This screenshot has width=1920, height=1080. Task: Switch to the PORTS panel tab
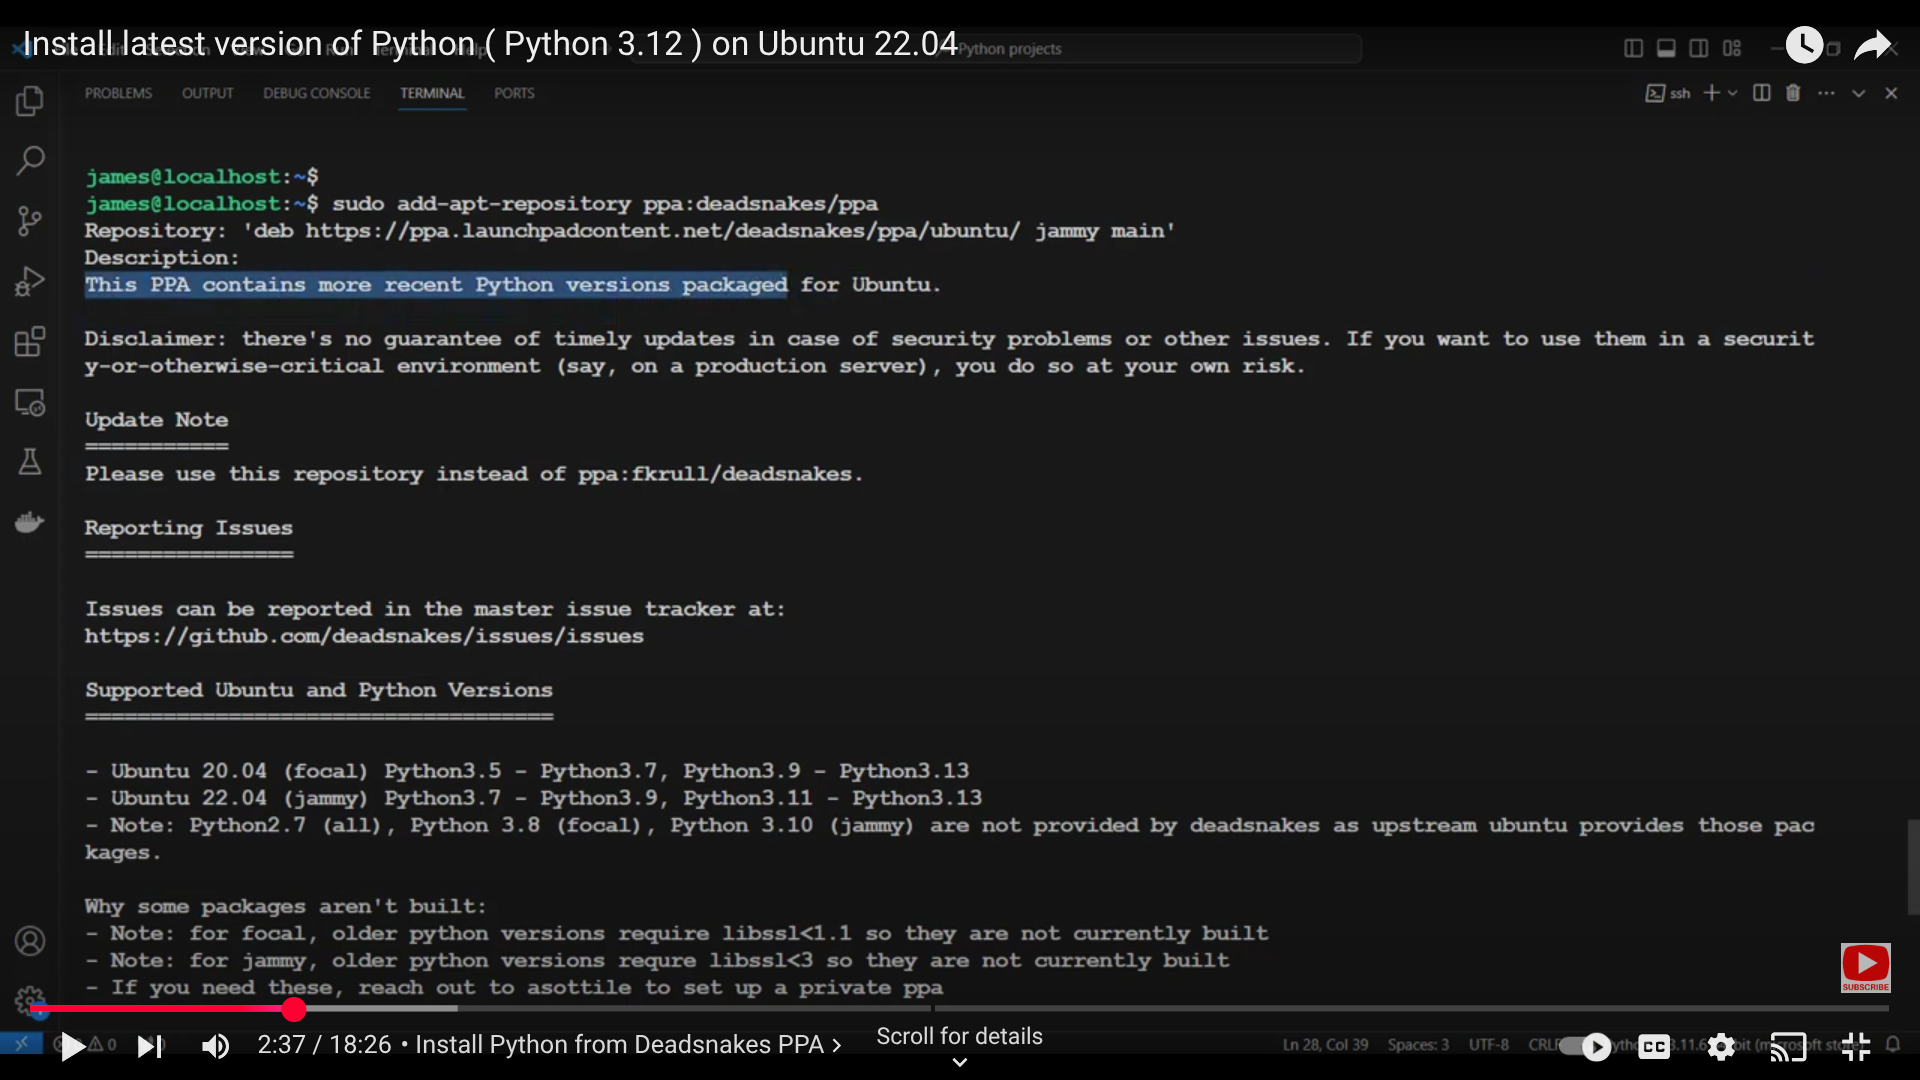[514, 93]
